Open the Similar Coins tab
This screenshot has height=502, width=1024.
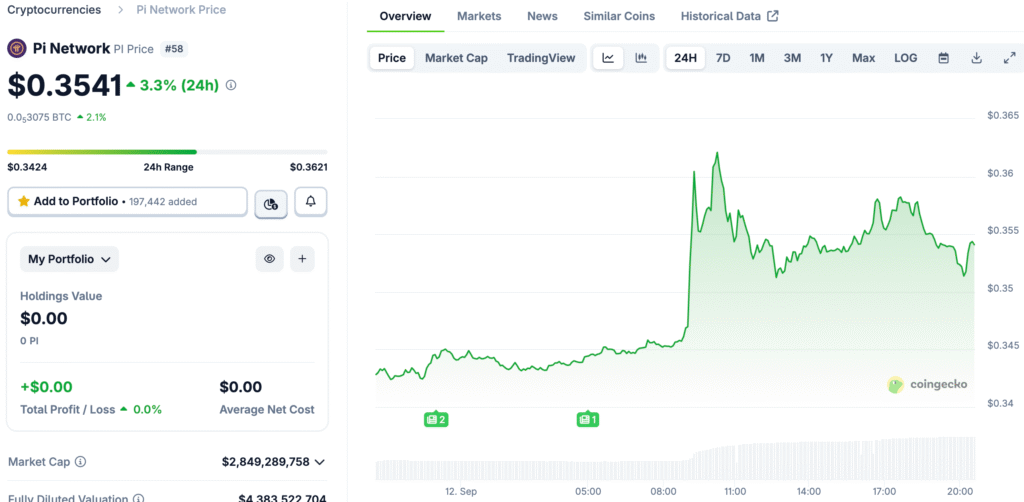pyautogui.click(x=619, y=16)
